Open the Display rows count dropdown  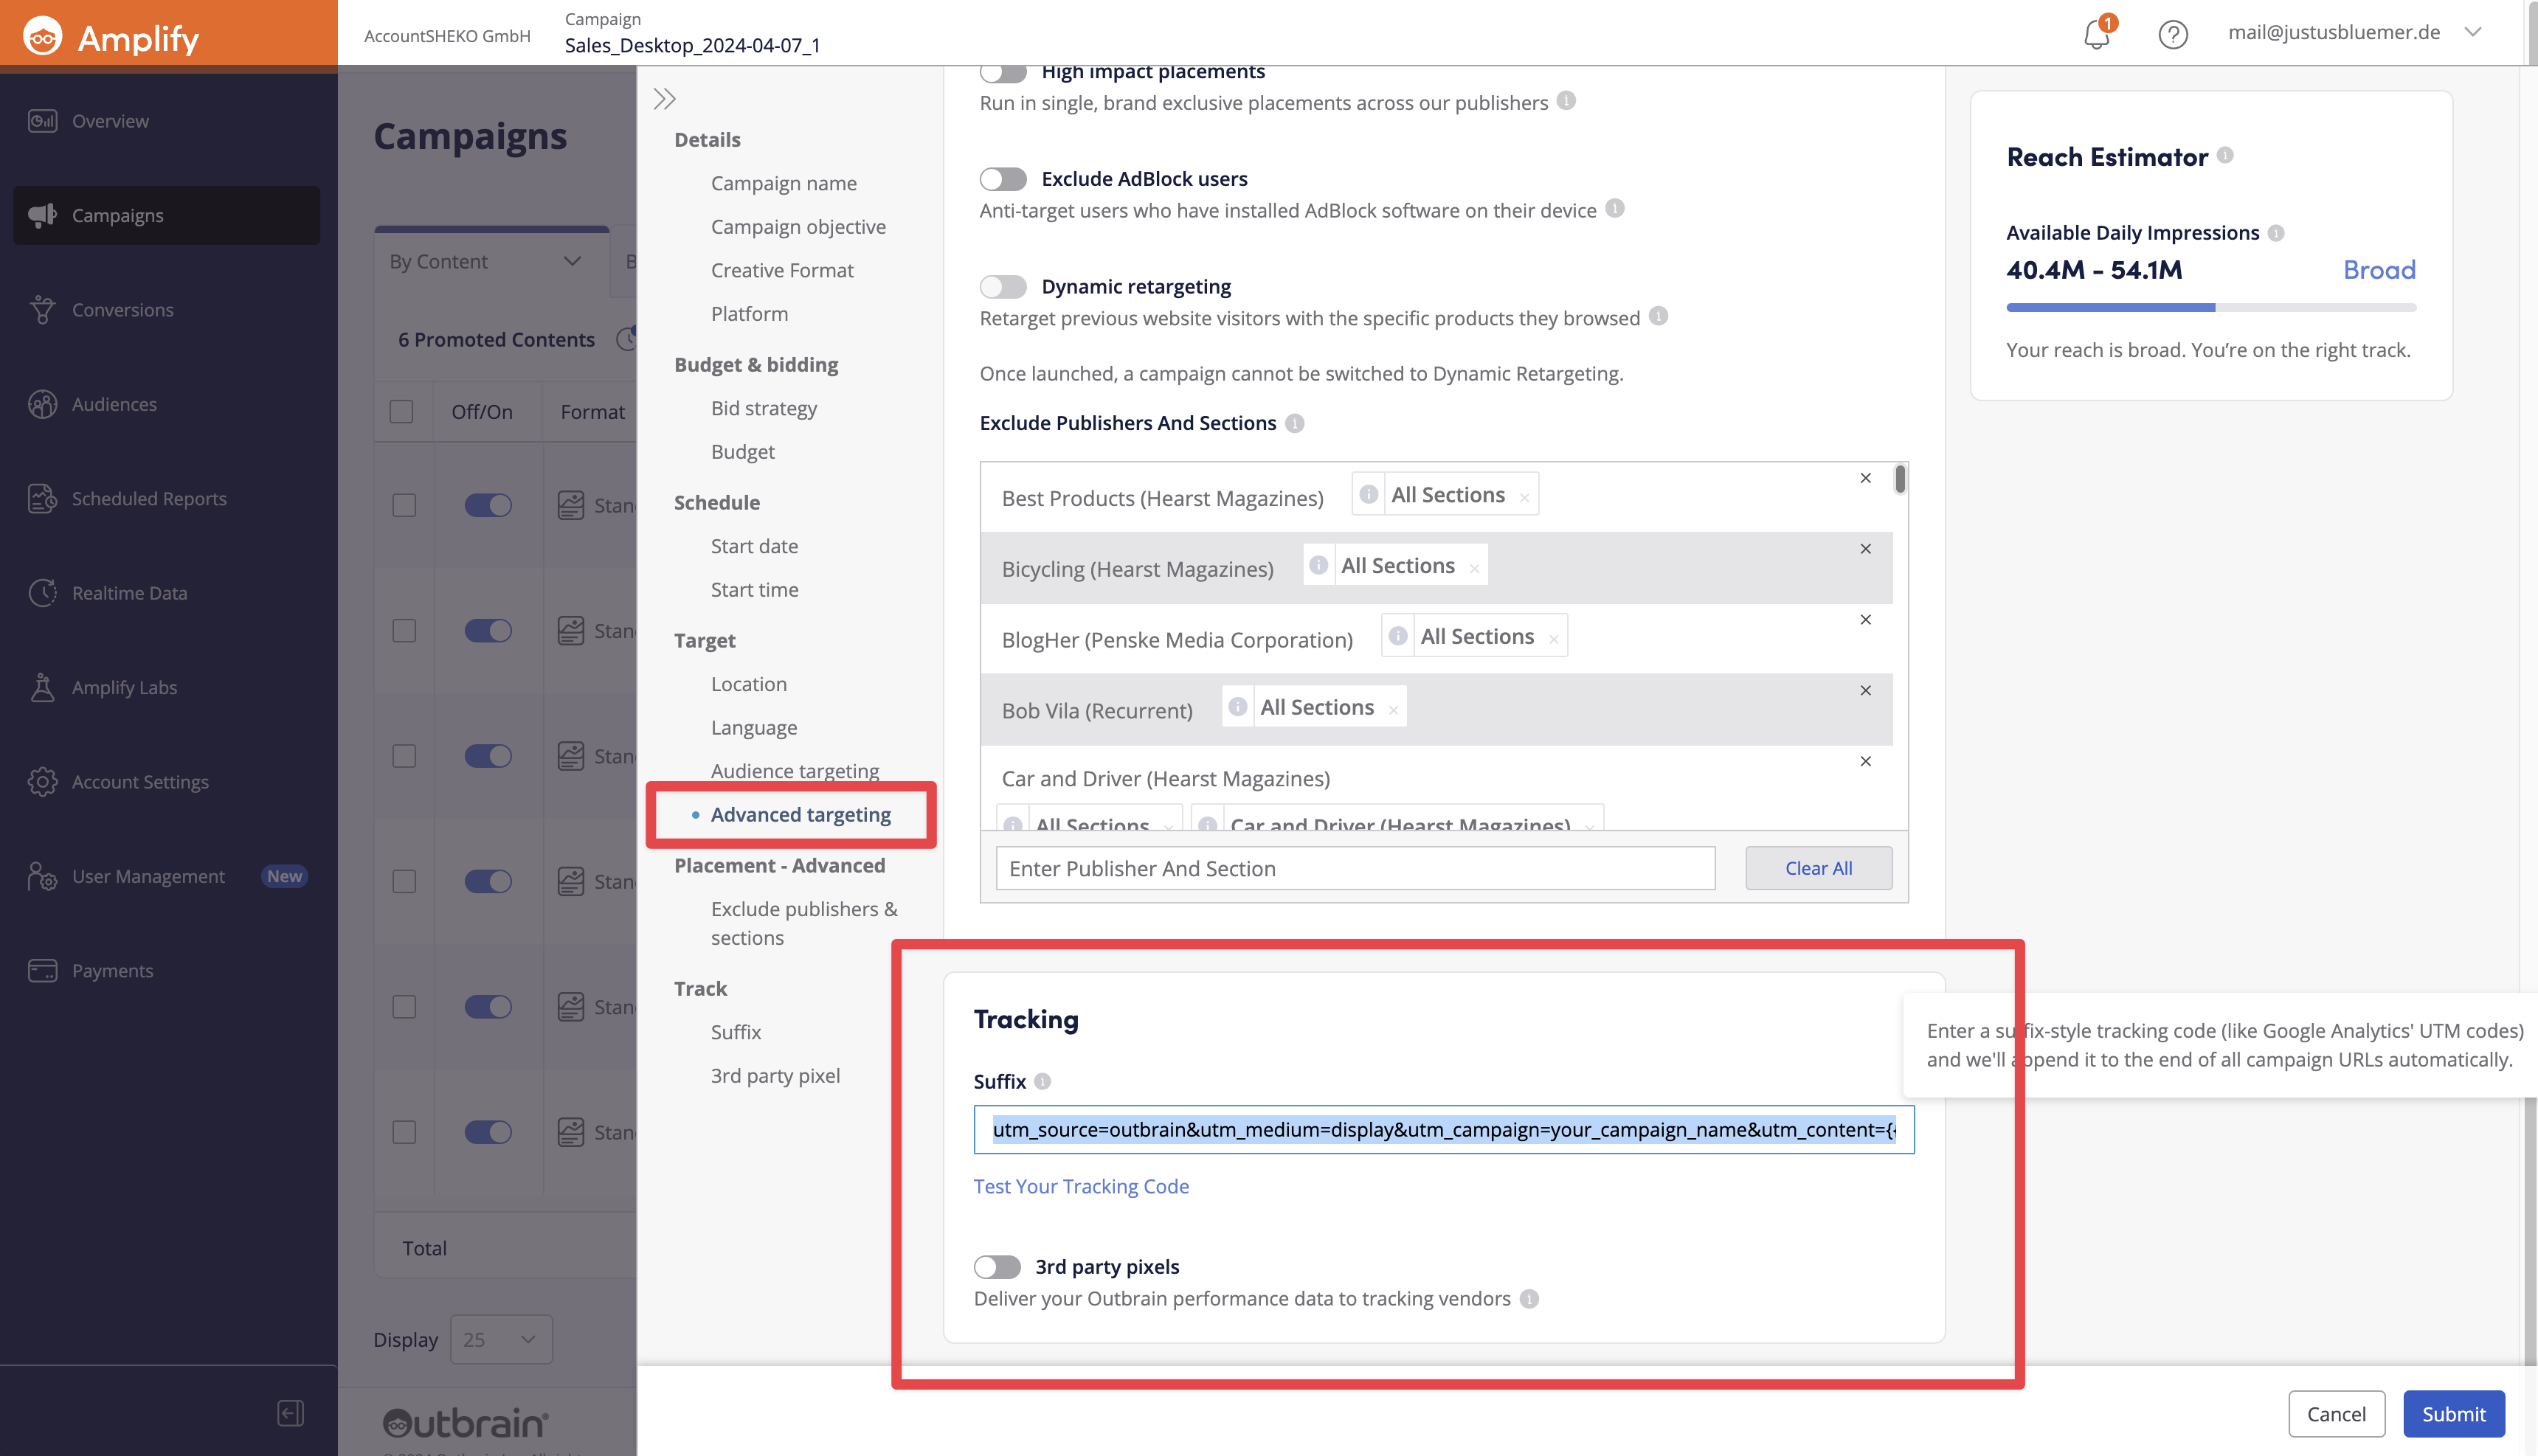(501, 1339)
